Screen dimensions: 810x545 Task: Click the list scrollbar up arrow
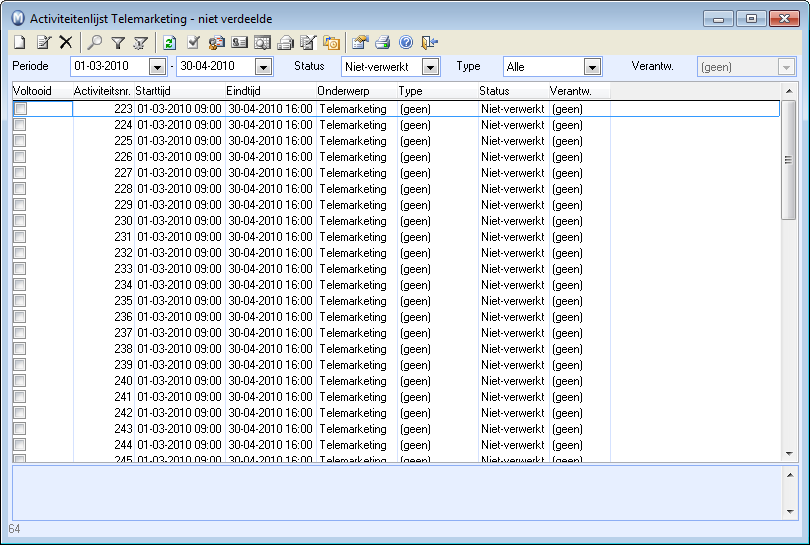789,91
